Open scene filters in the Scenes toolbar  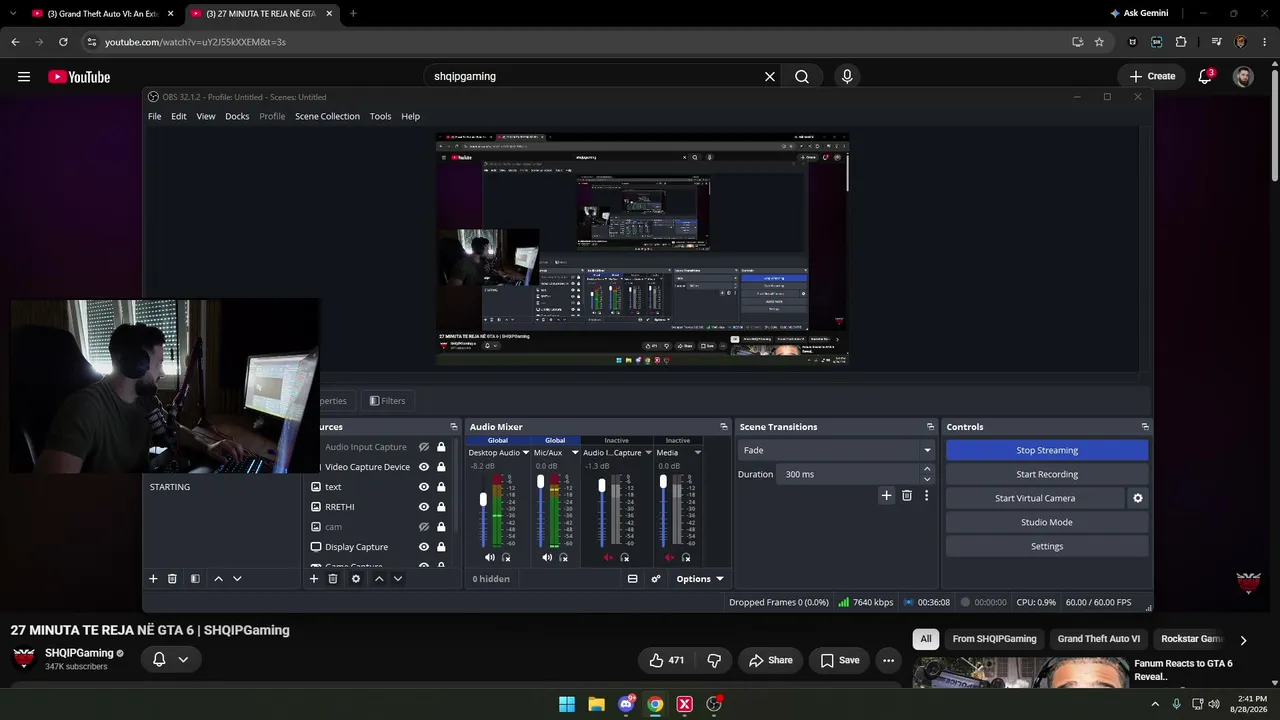click(x=195, y=579)
